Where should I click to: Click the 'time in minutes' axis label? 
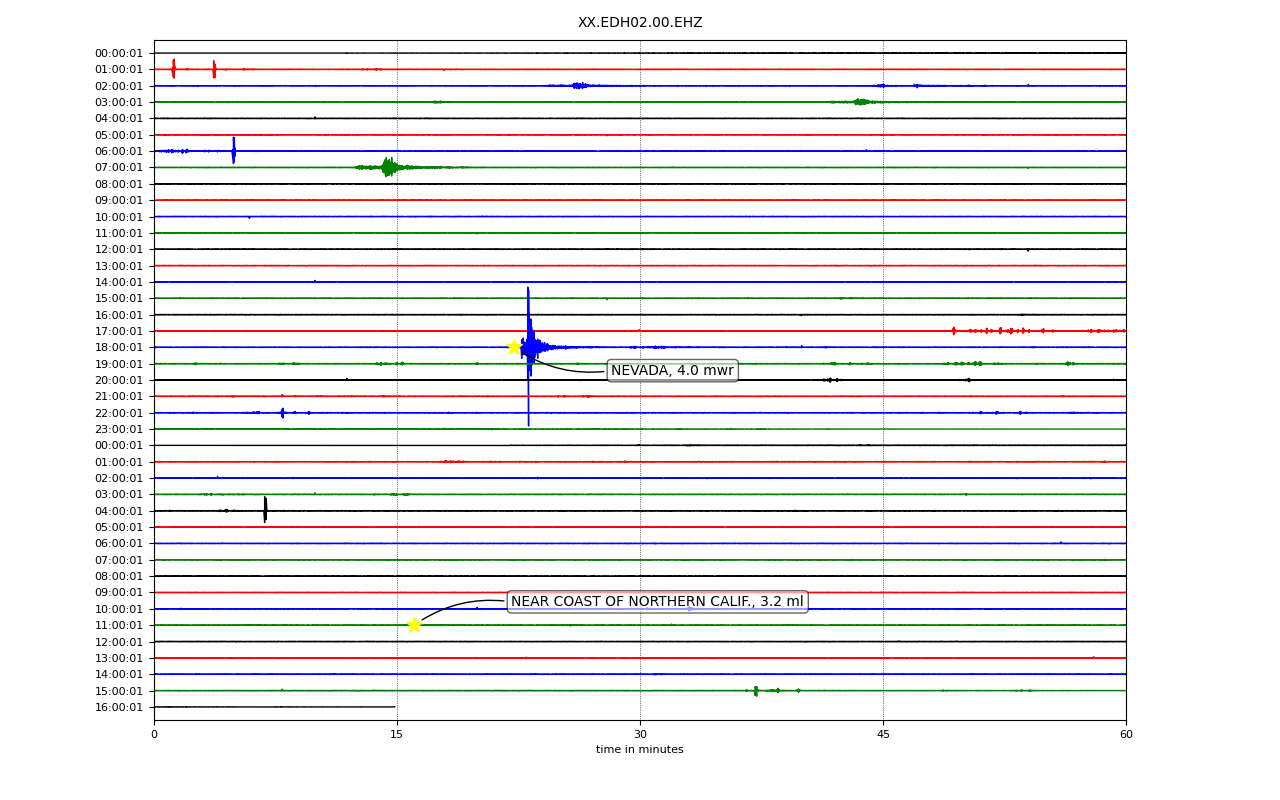pyautogui.click(x=640, y=750)
